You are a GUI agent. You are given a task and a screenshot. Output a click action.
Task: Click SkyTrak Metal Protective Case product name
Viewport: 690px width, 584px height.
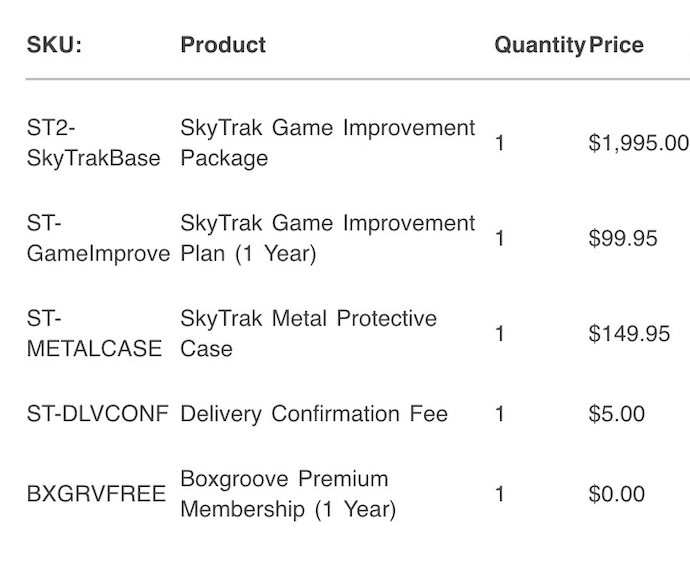coord(308,334)
